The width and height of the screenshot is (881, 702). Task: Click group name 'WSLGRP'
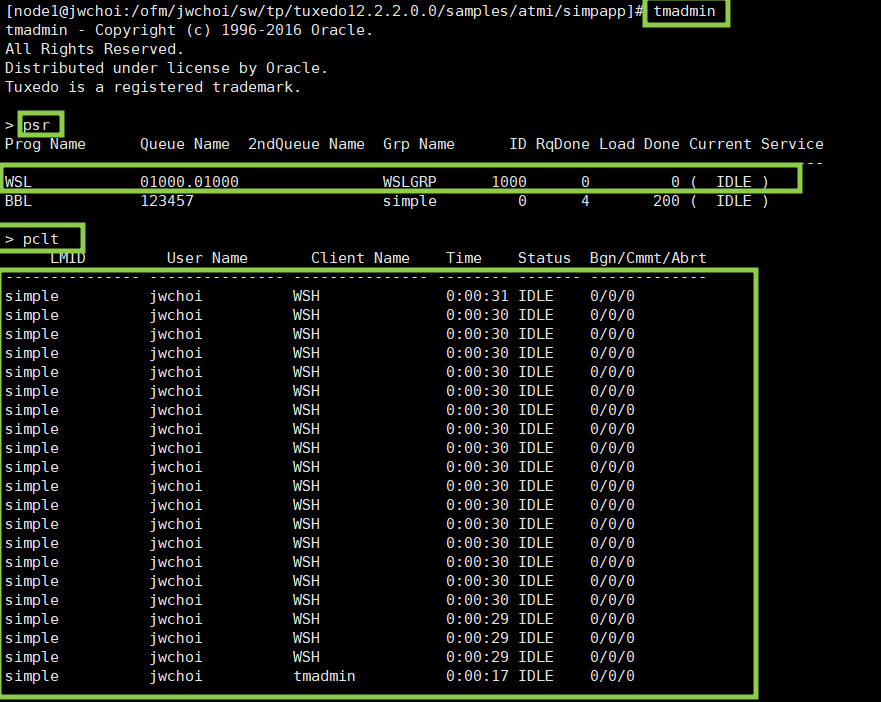pyautogui.click(x=410, y=182)
